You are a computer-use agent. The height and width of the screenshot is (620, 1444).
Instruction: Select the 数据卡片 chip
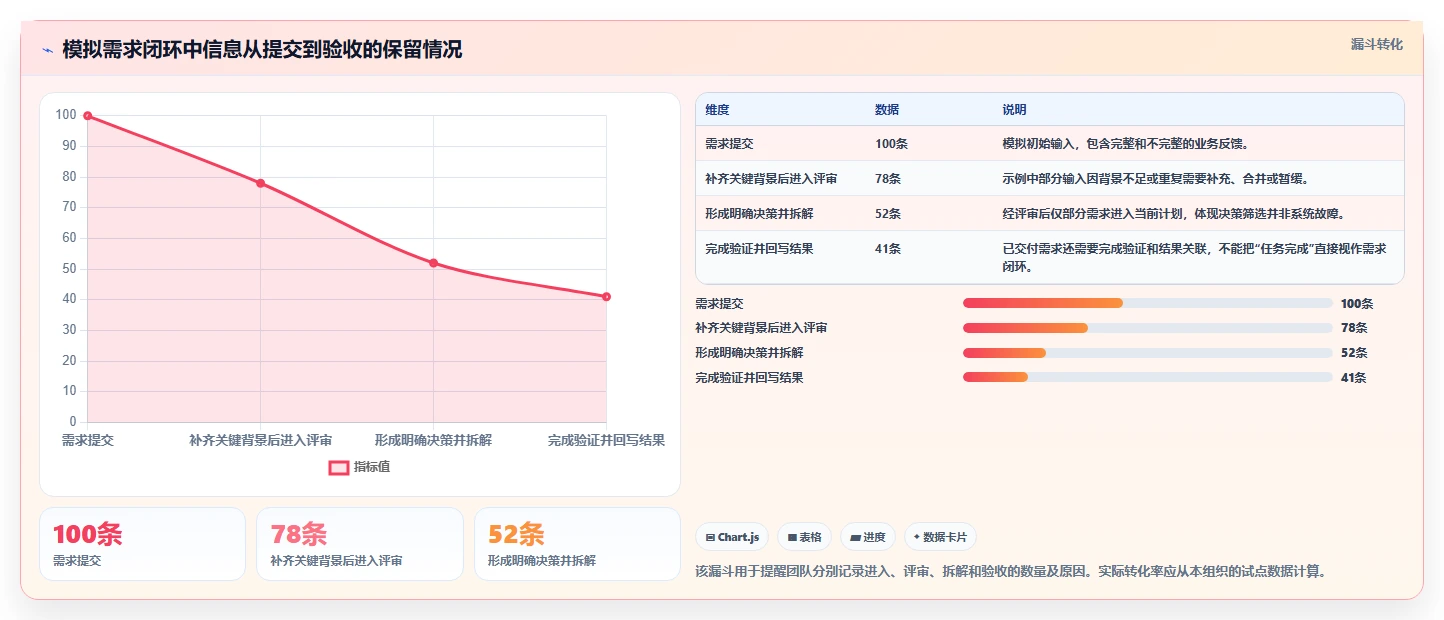click(x=940, y=537)
